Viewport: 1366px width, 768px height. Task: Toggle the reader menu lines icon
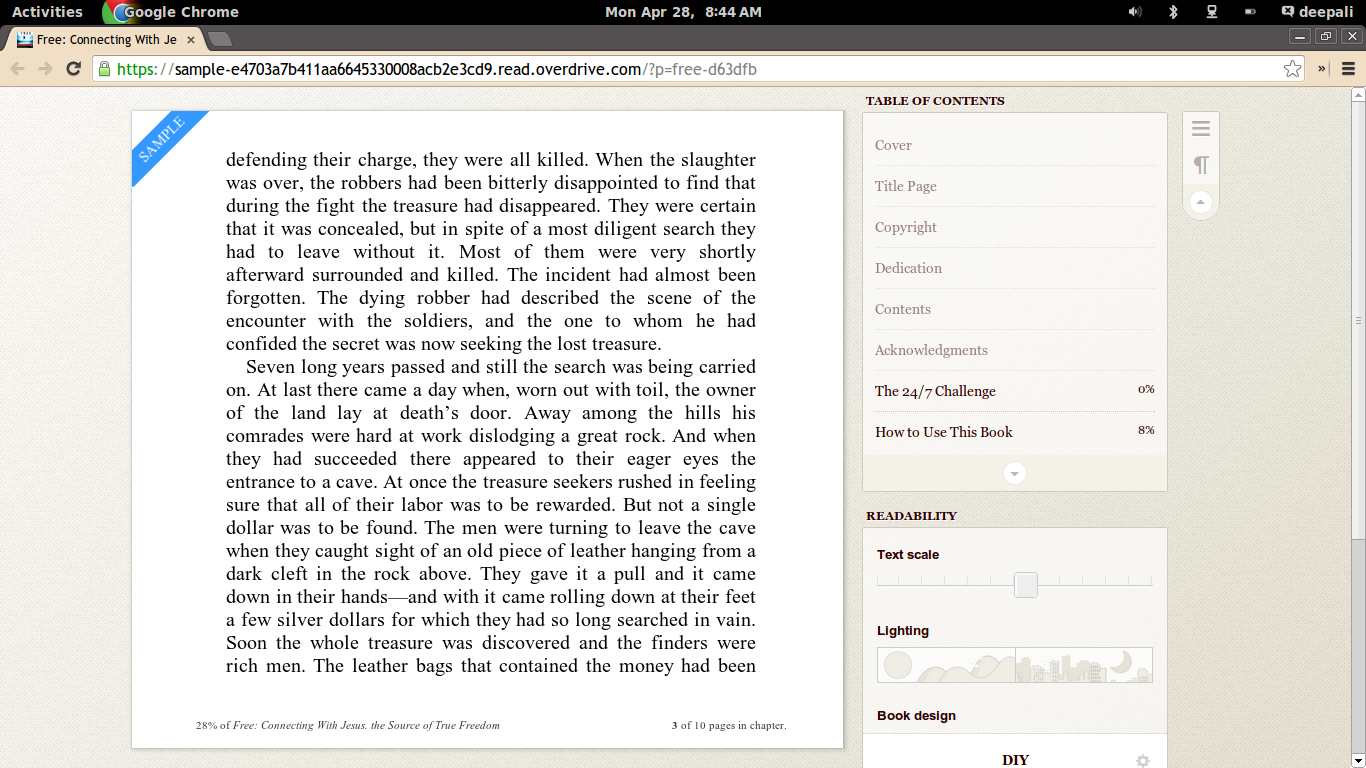[1201, 128]
